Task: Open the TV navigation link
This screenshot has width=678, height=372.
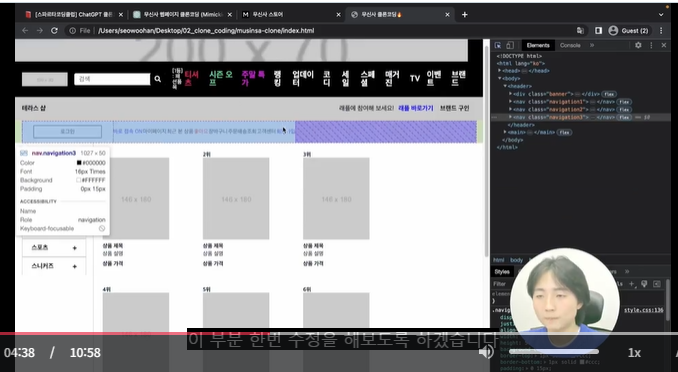Action: (x=415, y=79)
